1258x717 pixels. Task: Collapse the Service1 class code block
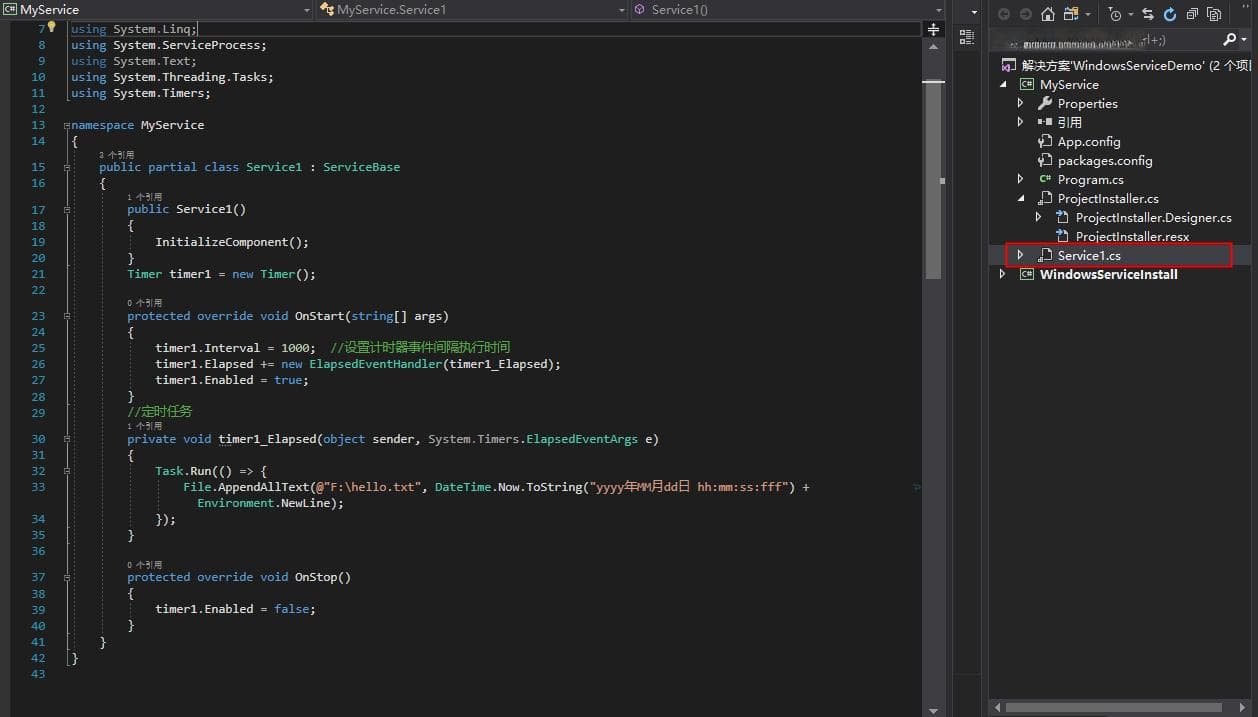tap(66, 168)
